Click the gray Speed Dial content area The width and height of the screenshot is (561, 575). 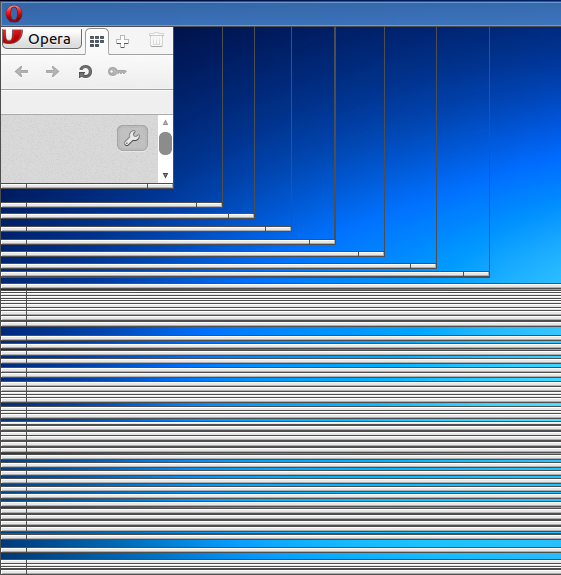click(x=59, y=149)
